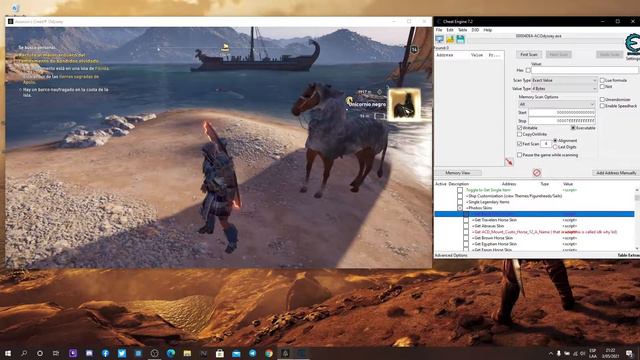Open the File menu

tap(439, 30)
